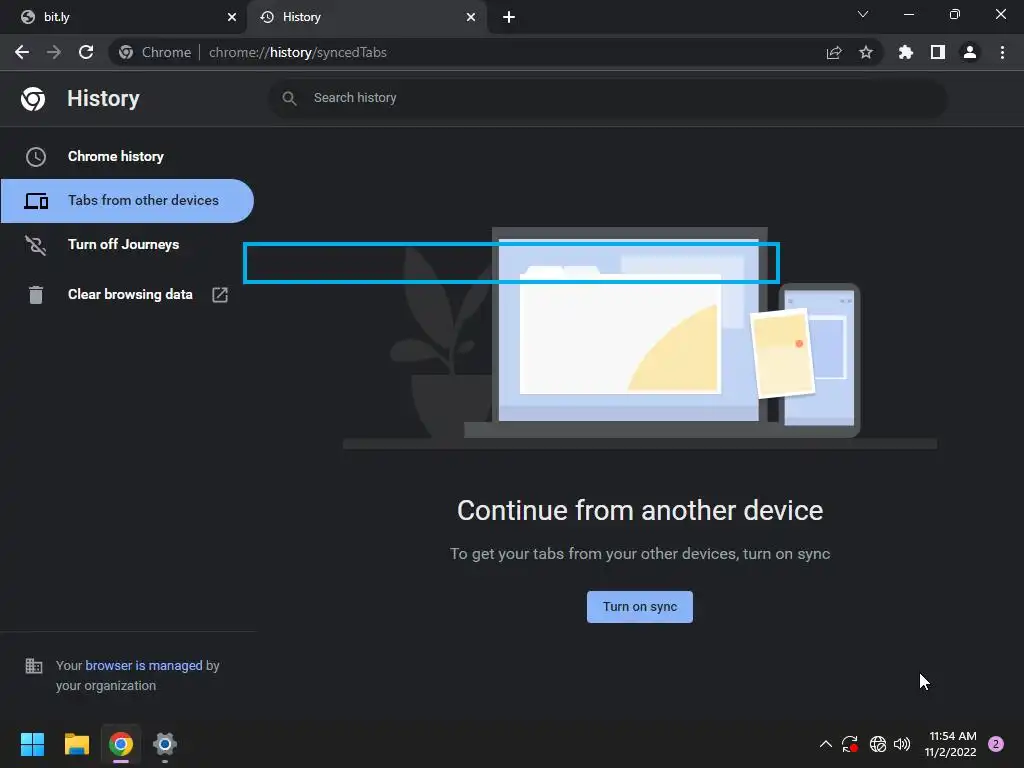Click the address bar URL
The width and height of the screenshot is (1024, 768).
pos(298,52)
